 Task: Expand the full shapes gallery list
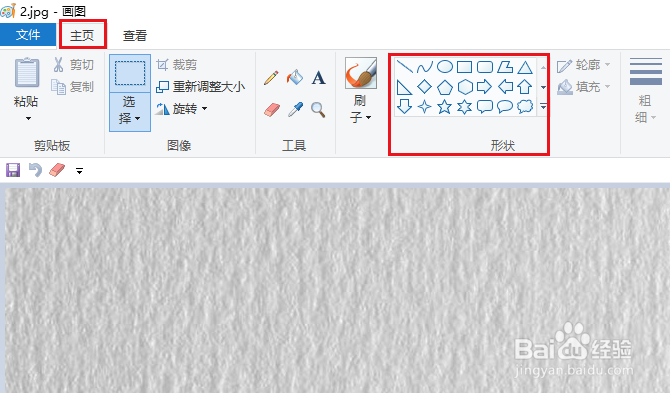pyautogui.click(x=543, y=106)
